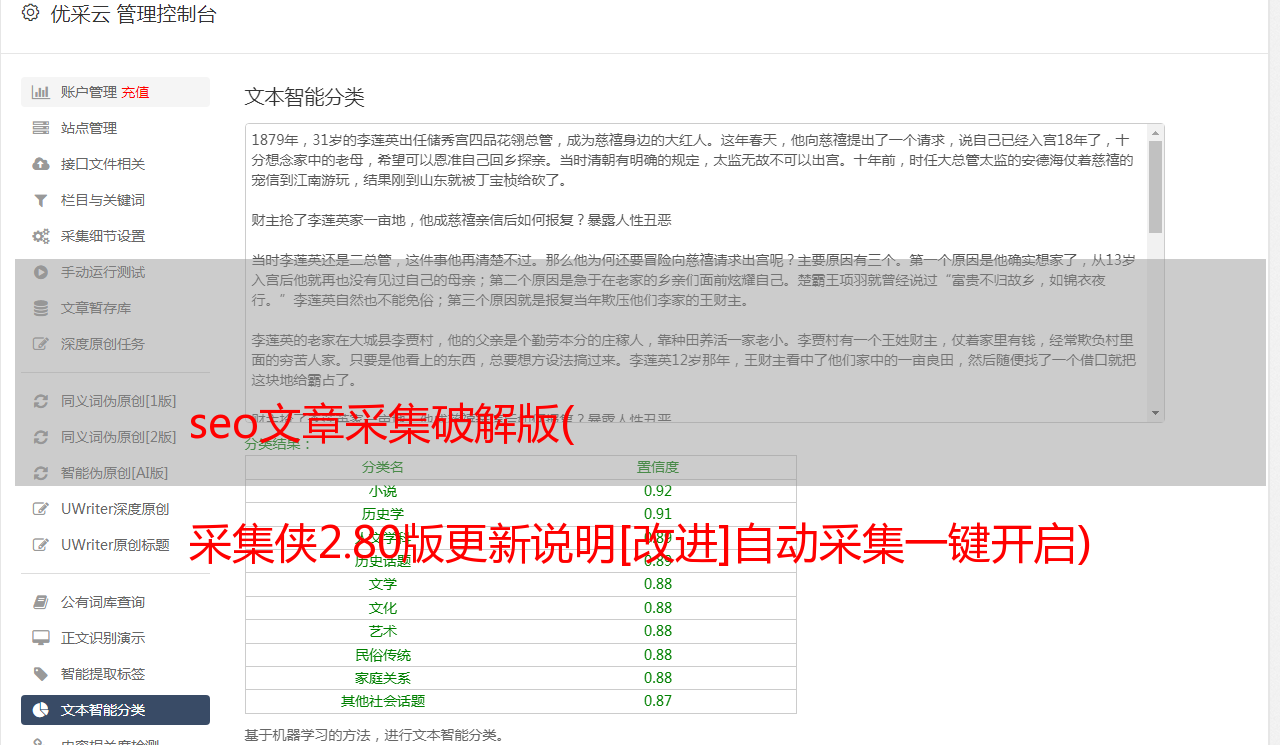Click the 0.88 value in the 艺术 row

658,631
